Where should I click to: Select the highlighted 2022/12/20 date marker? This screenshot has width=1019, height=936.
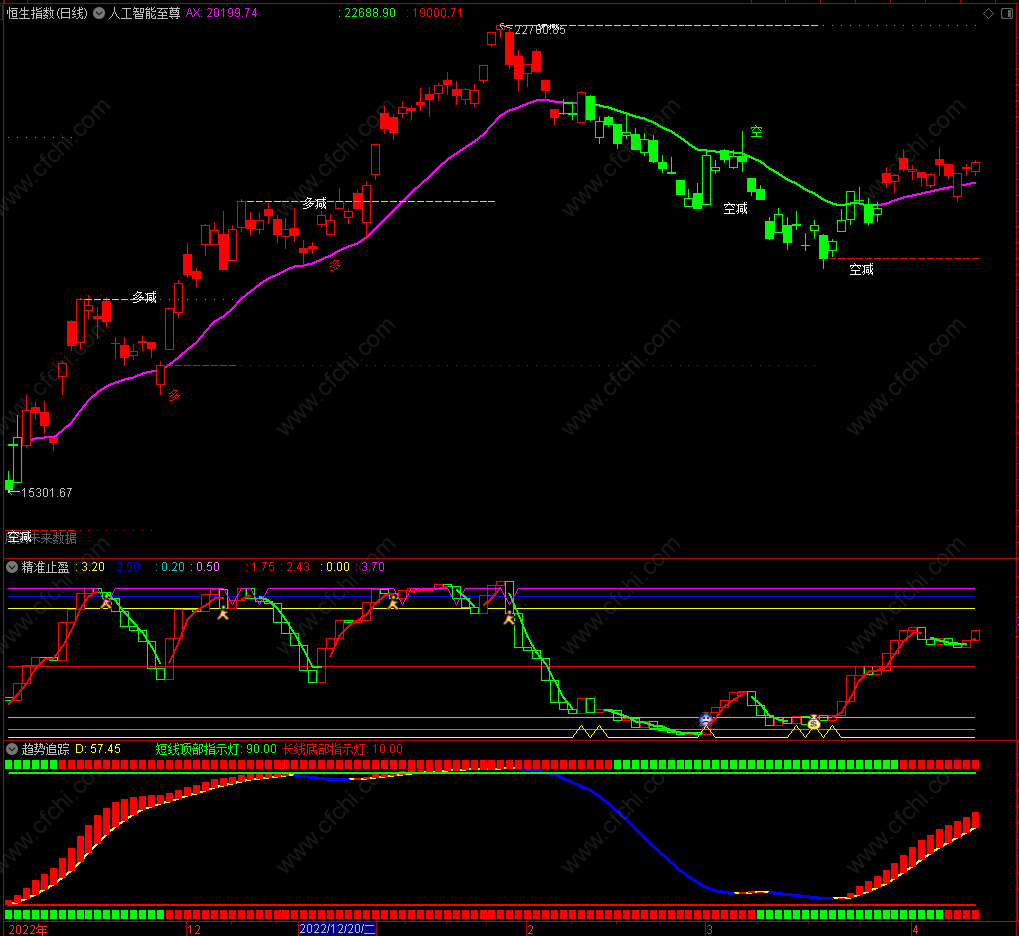[x=337, y=929]
